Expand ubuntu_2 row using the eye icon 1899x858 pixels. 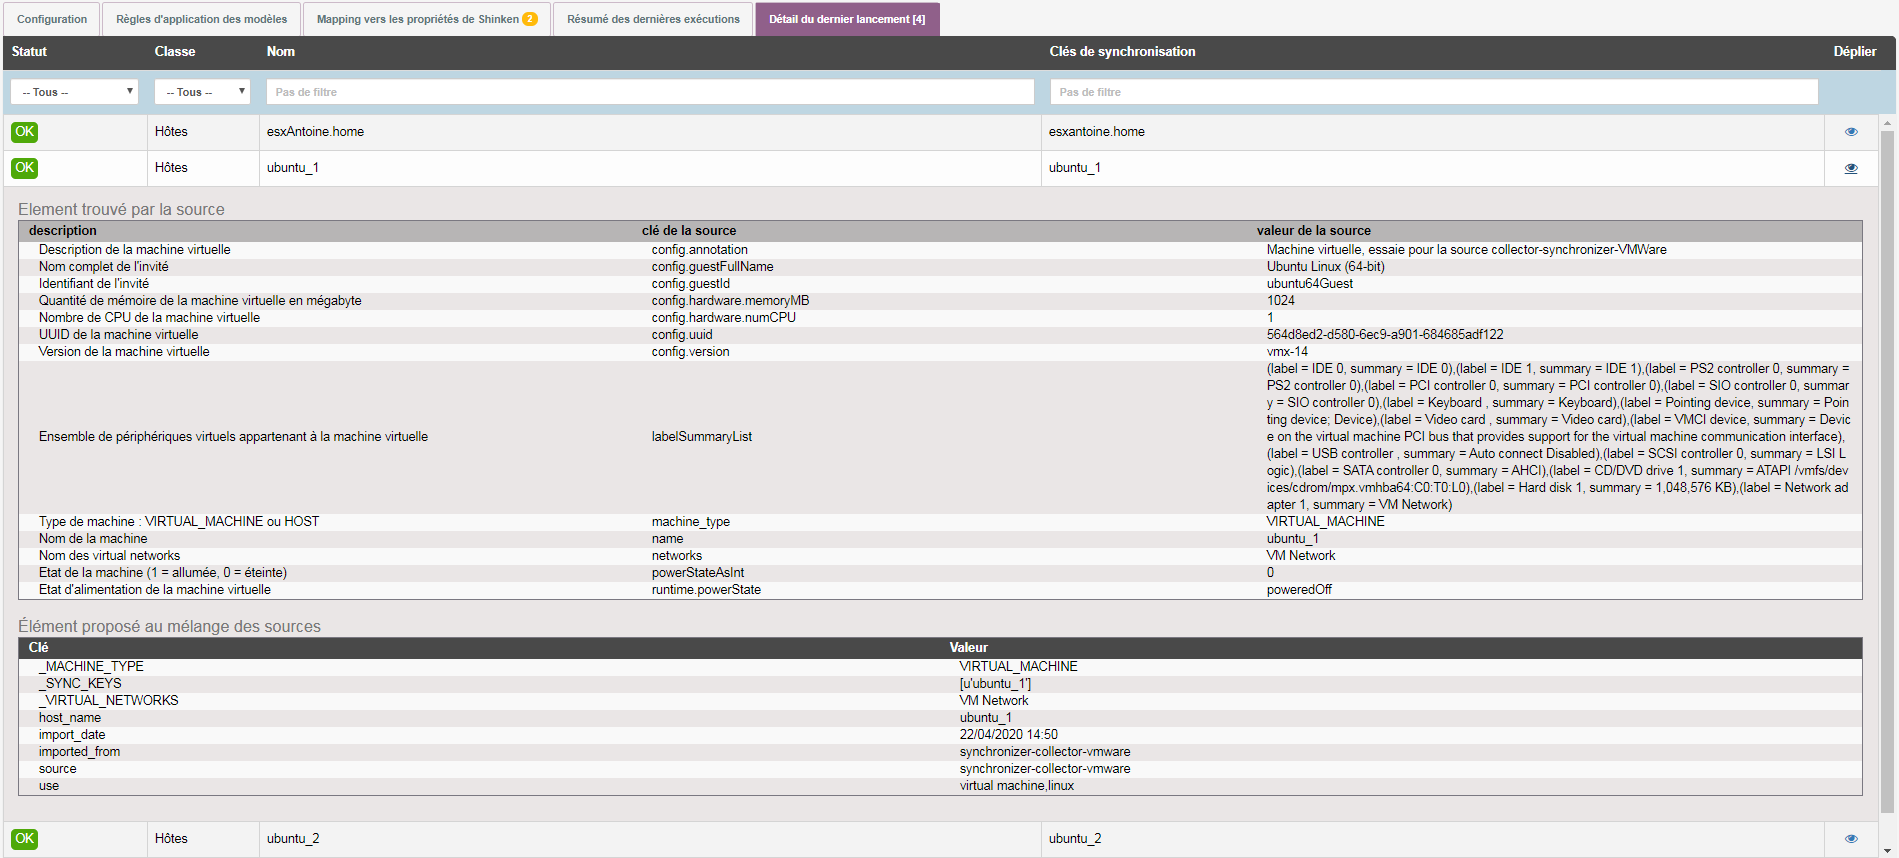tap(1850, 839)
